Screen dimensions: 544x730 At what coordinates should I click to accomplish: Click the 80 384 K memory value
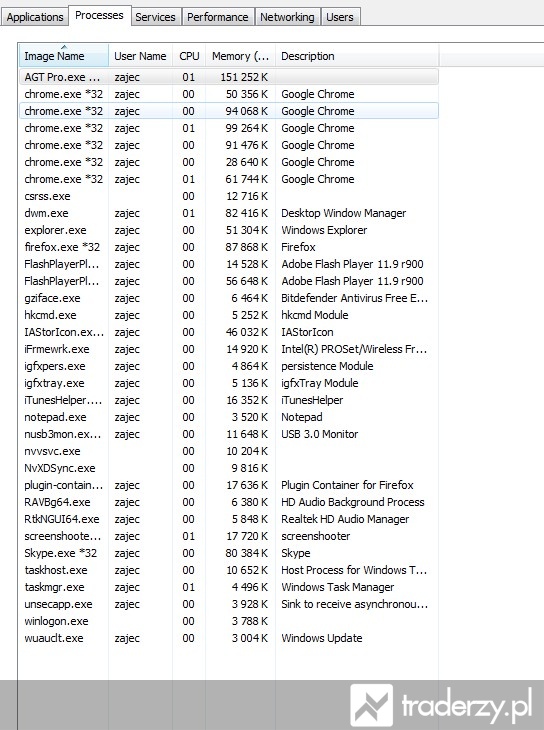(247, 553)
